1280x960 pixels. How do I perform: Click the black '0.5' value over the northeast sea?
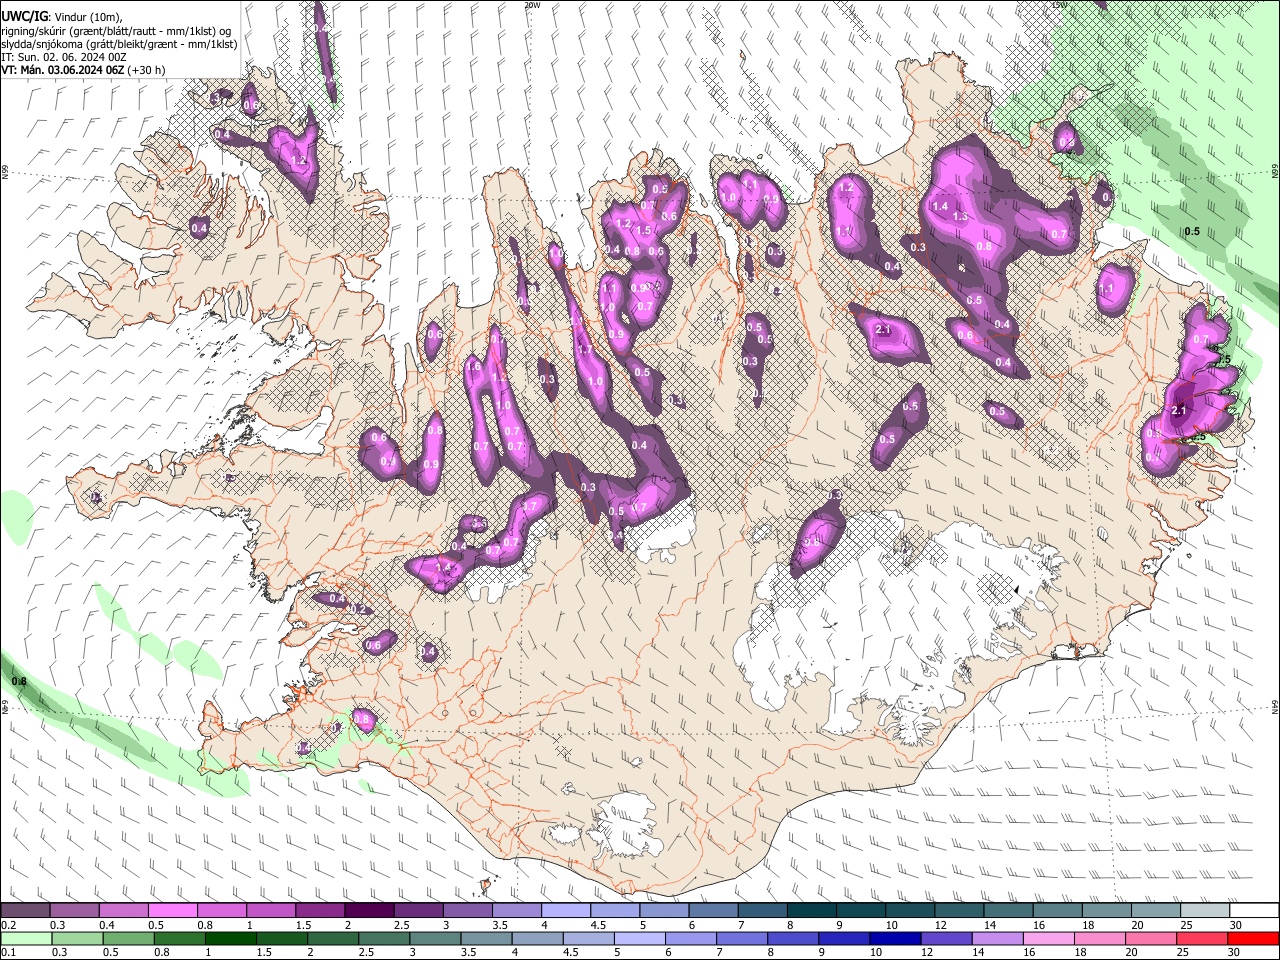[1192, 231]
